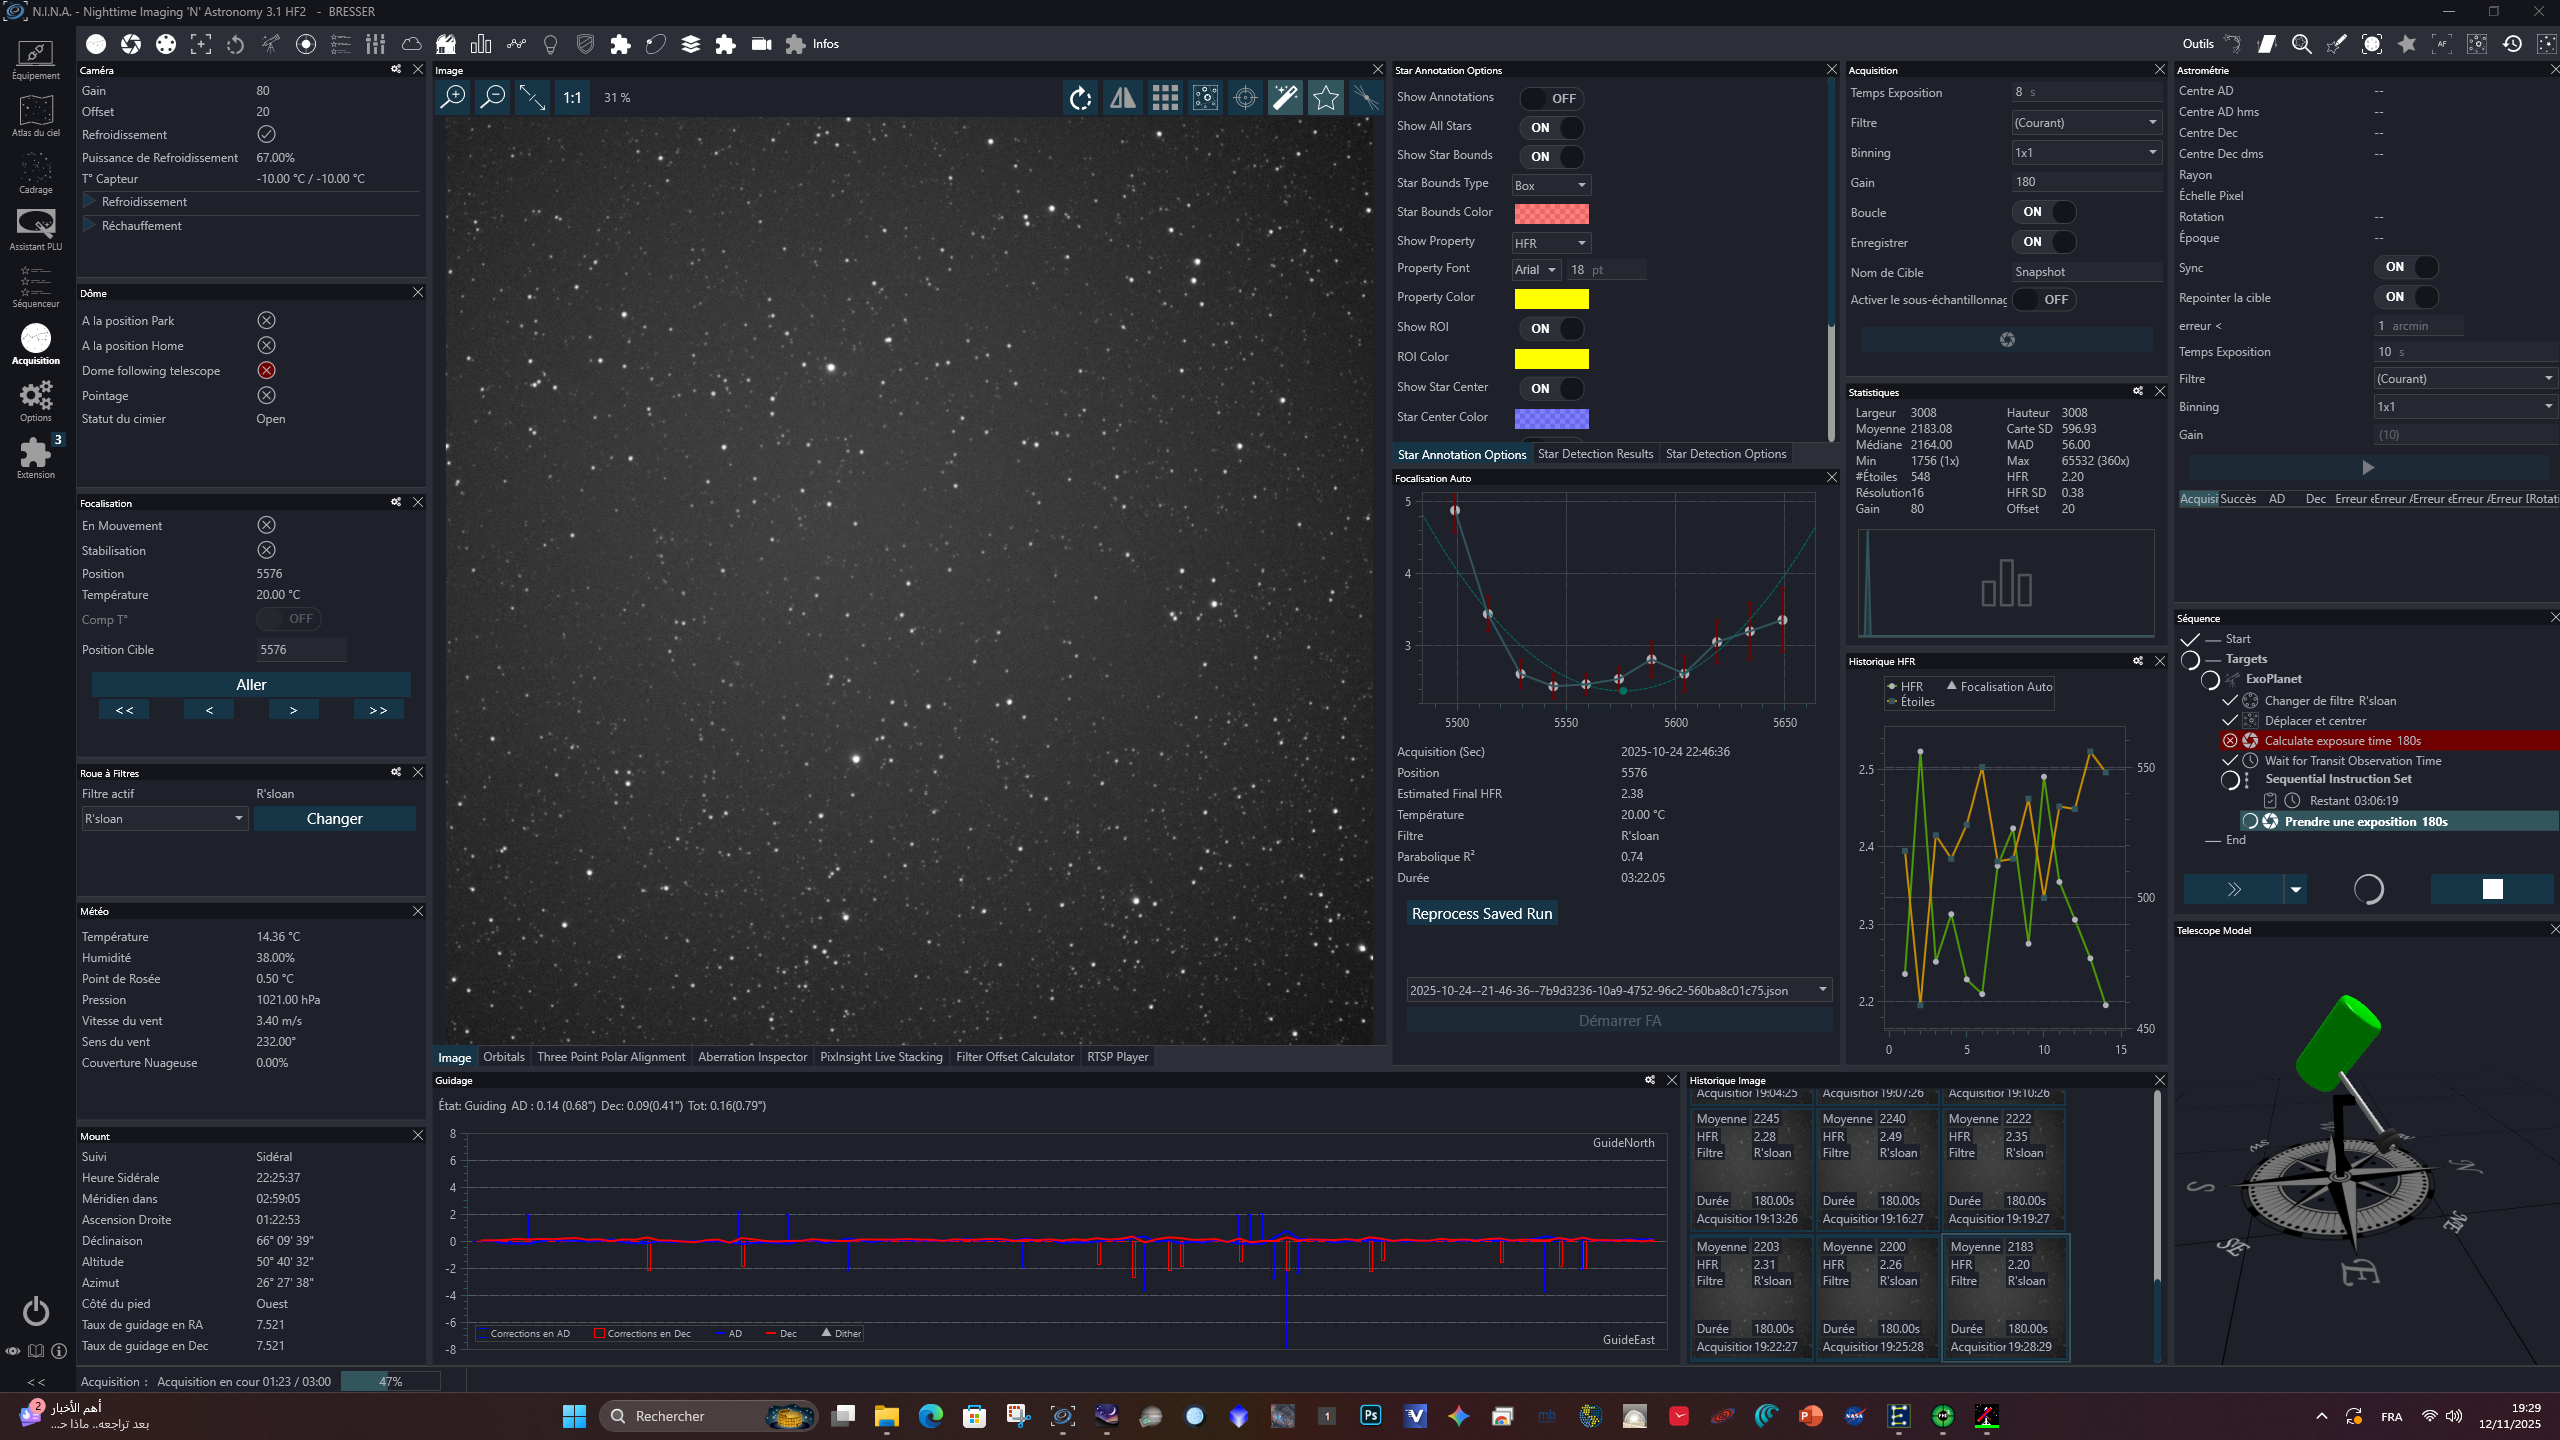Toggle the Show Annotations switch
Screen dimensions: 2560x1440
1551,98
